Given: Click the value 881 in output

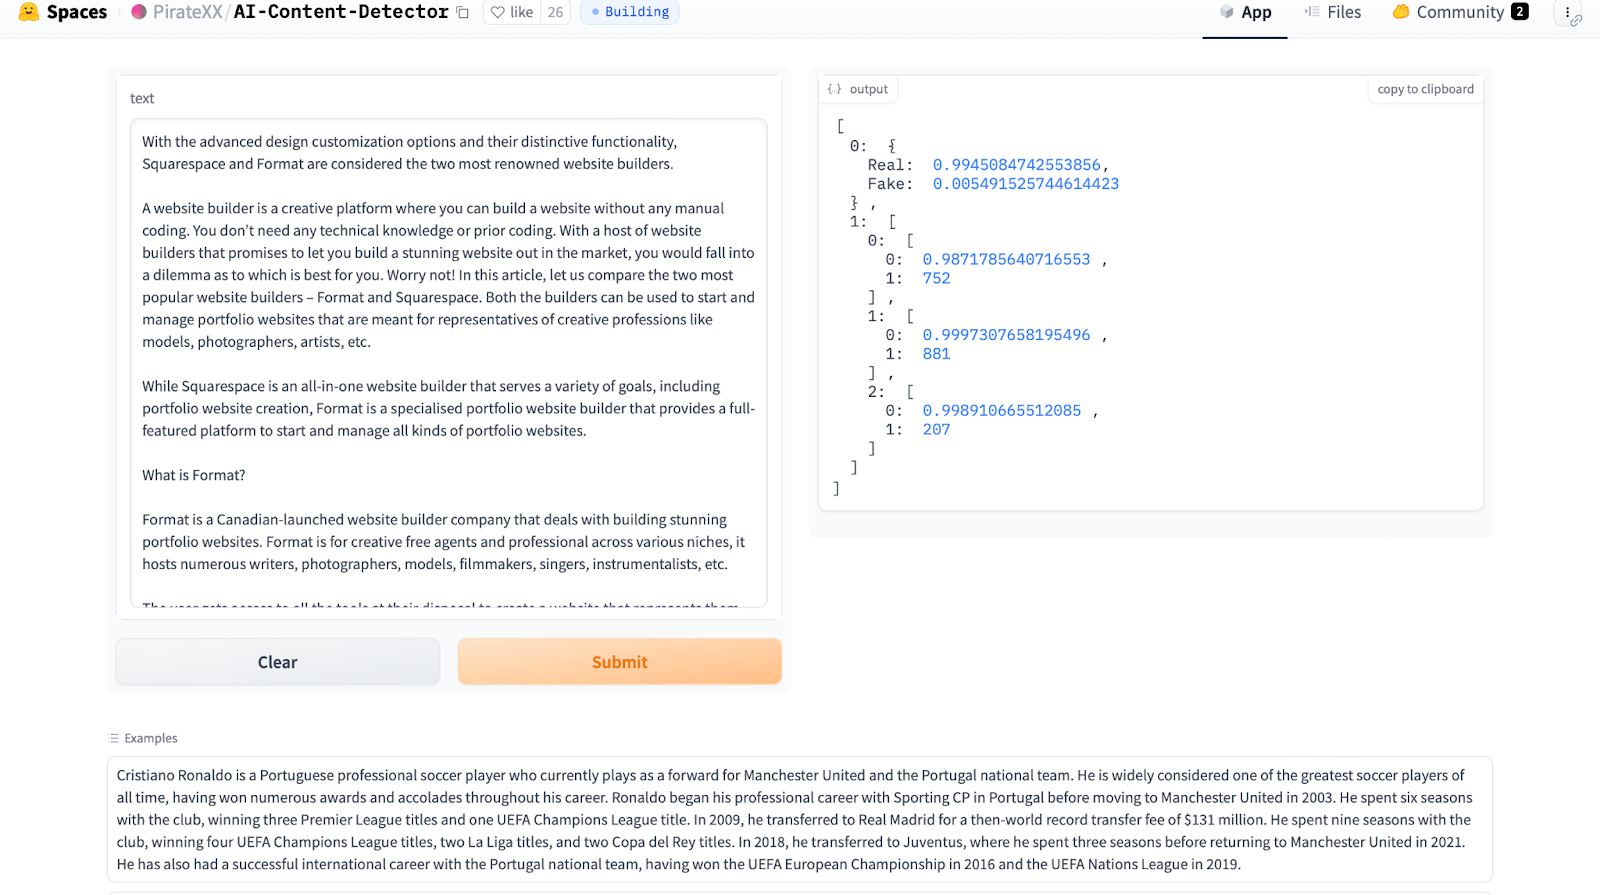Looking at the screenshot, I should [x=936, y=354].
